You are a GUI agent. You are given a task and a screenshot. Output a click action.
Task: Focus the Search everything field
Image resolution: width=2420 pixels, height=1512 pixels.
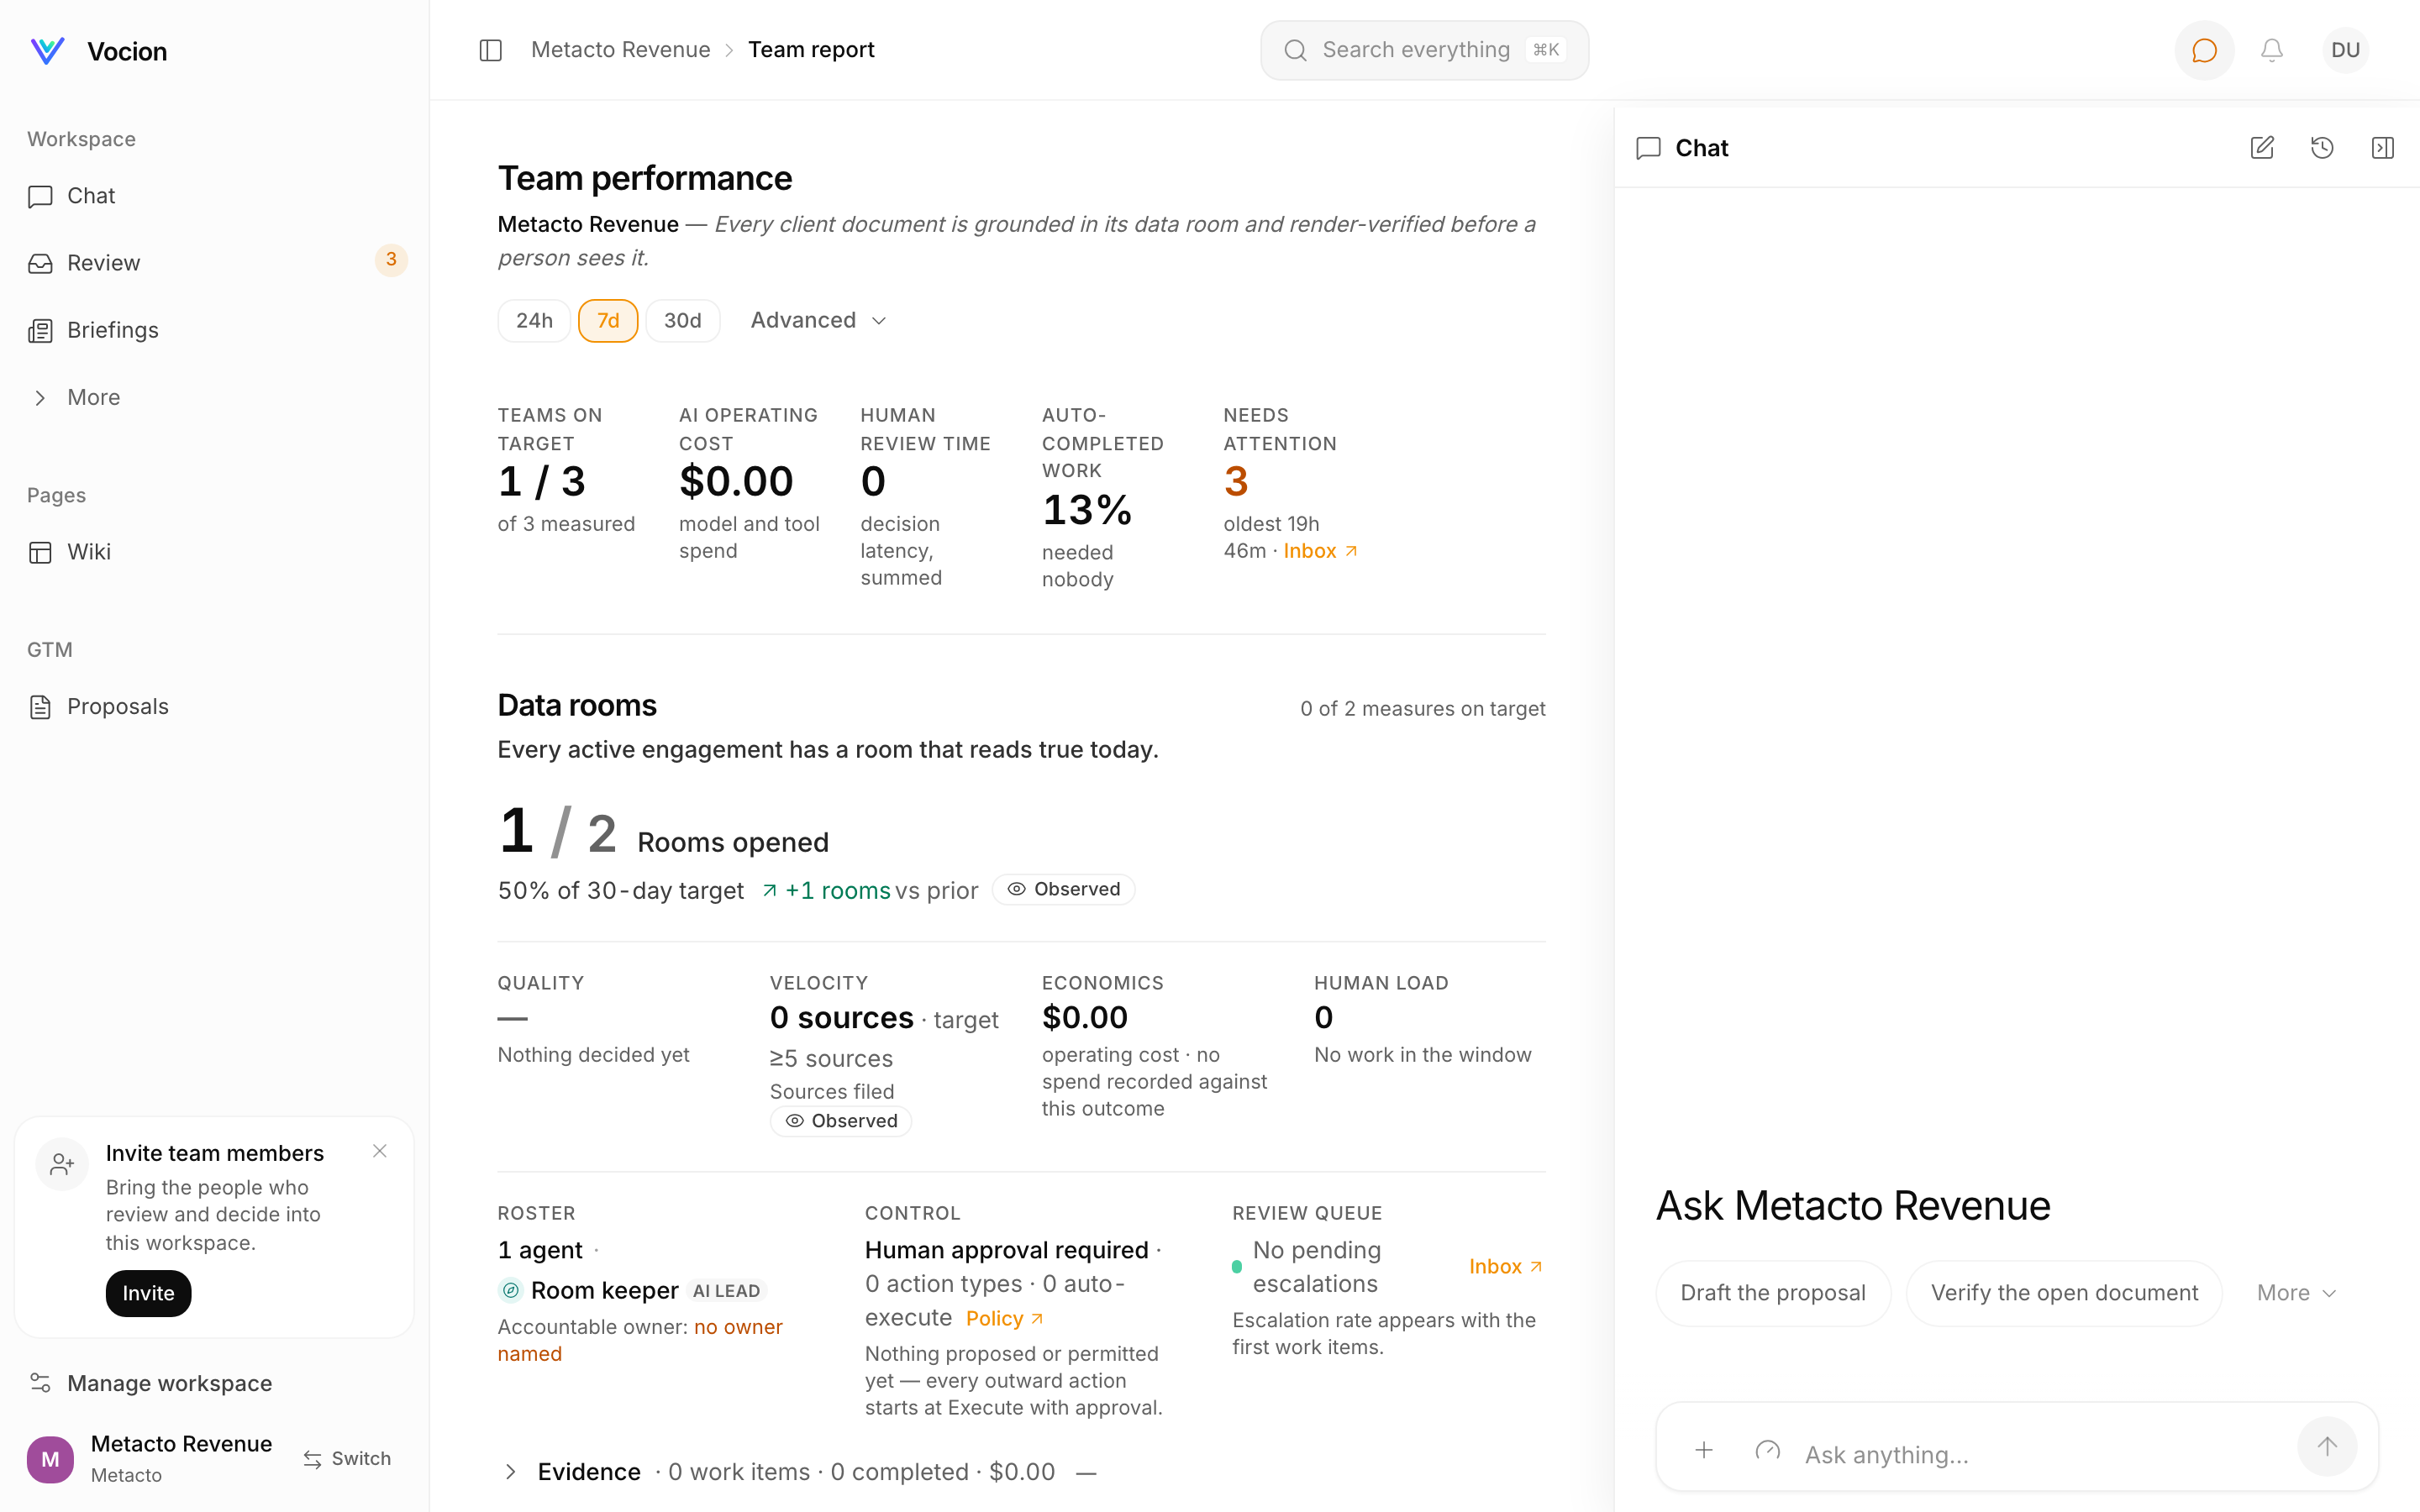(x=1424, y=50)
